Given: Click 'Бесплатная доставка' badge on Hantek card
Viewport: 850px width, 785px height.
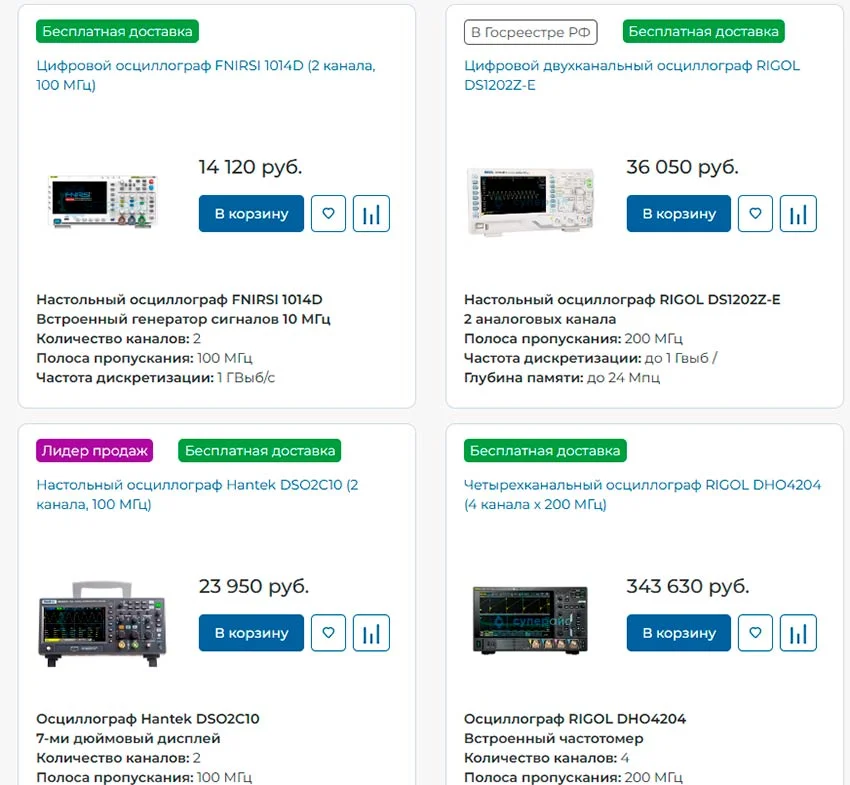Looking at the screenshot, I should (260, 451).
